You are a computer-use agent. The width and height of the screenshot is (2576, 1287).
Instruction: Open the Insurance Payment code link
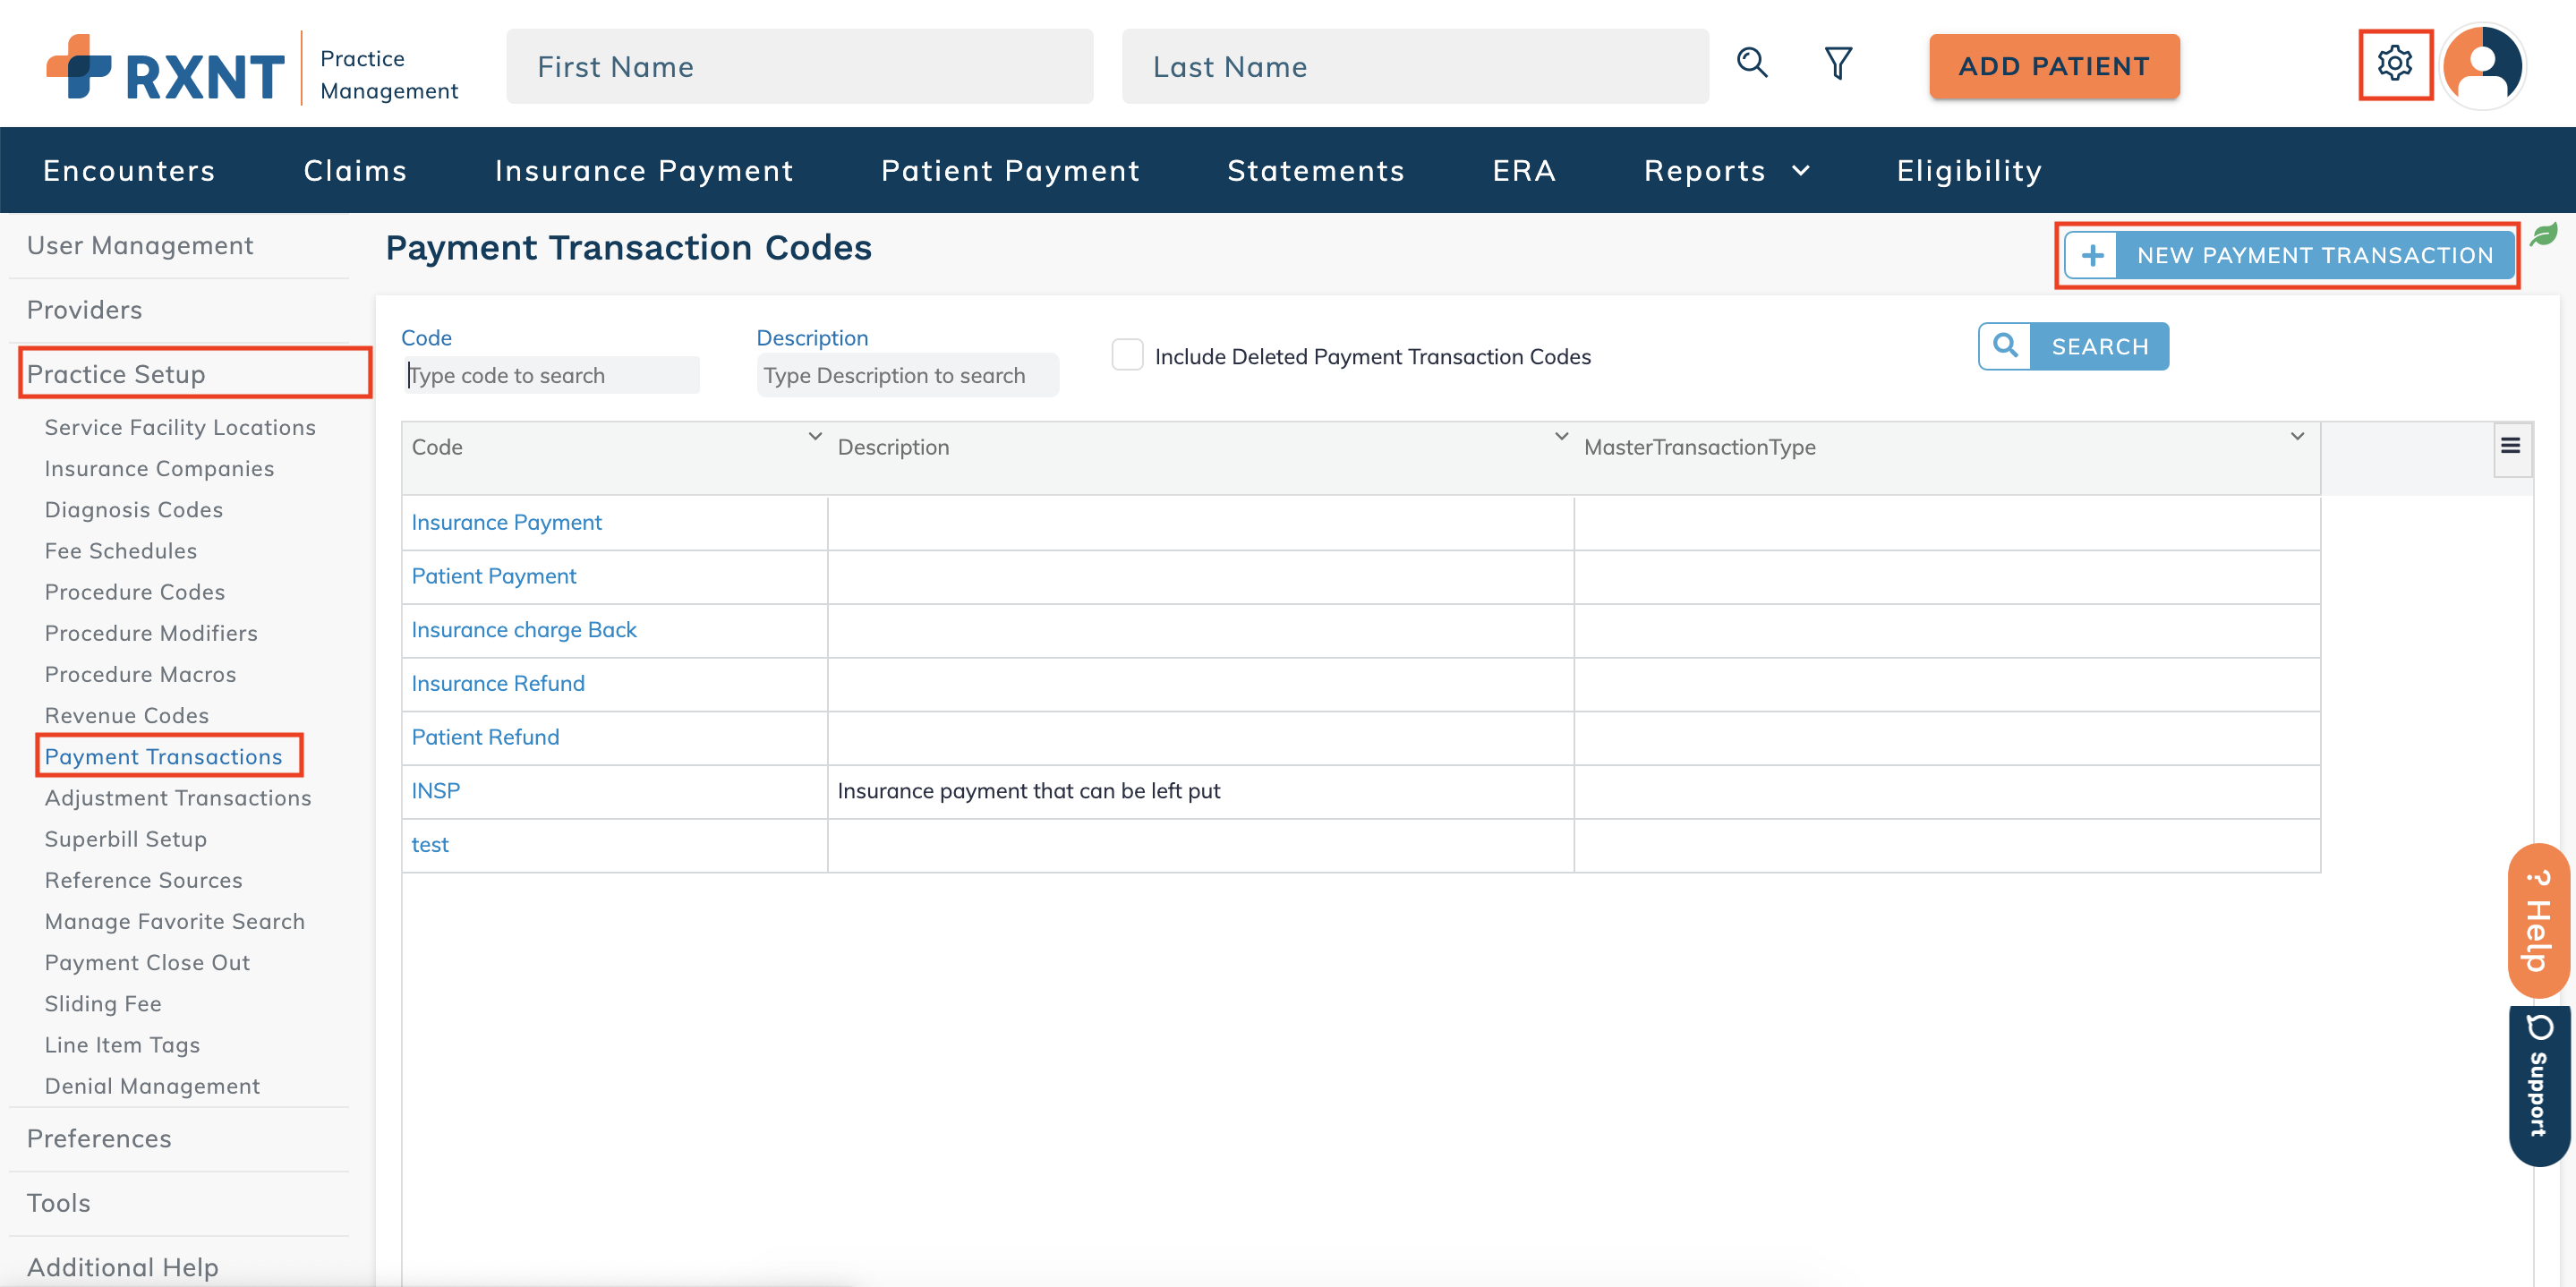point(506,522)
